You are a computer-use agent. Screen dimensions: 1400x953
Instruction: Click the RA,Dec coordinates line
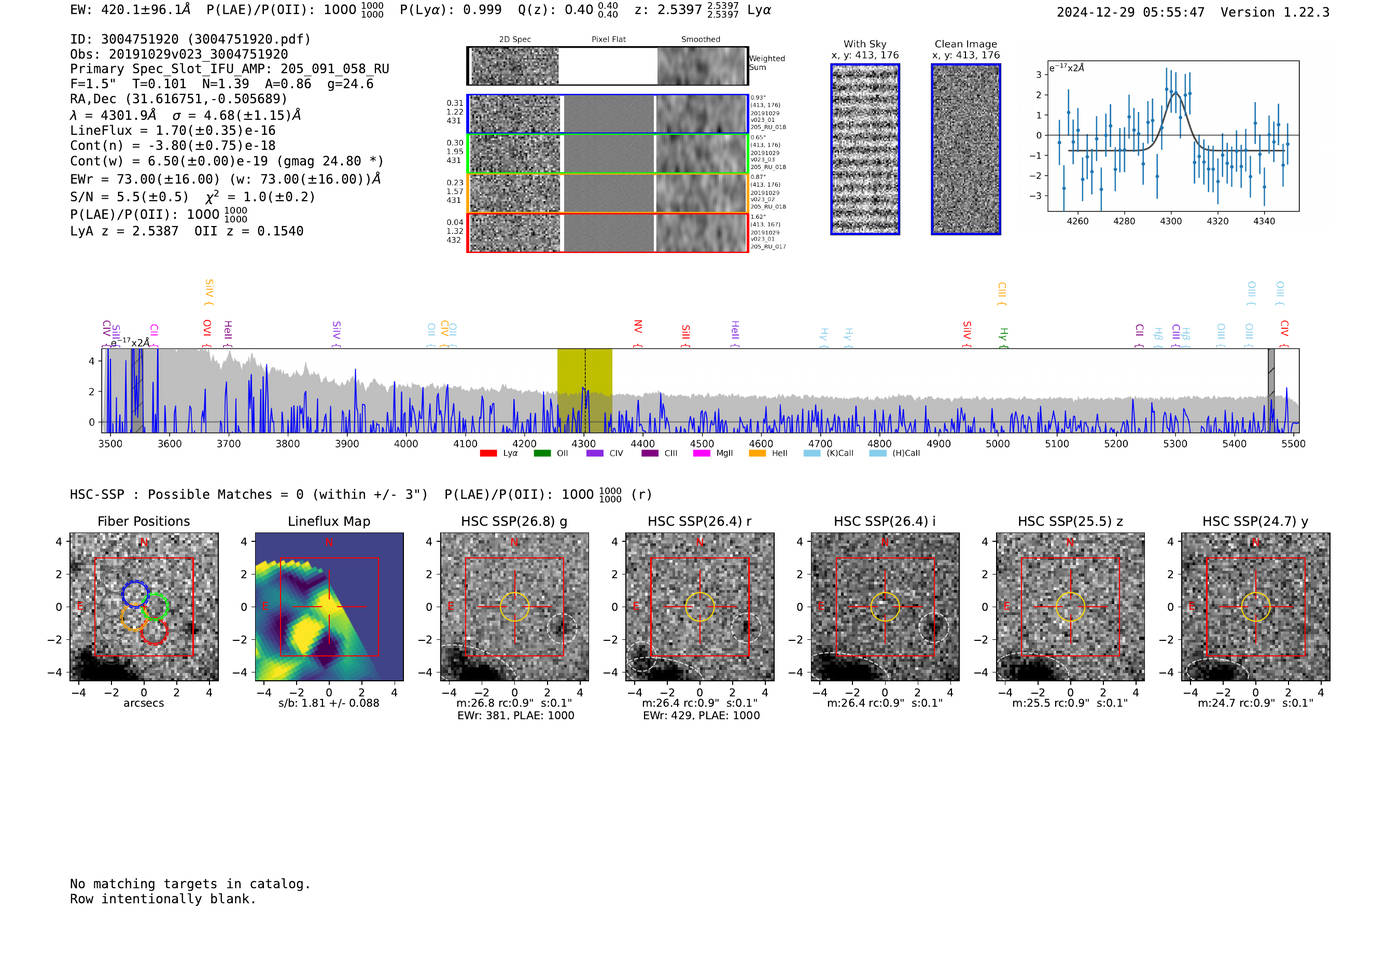178,98
